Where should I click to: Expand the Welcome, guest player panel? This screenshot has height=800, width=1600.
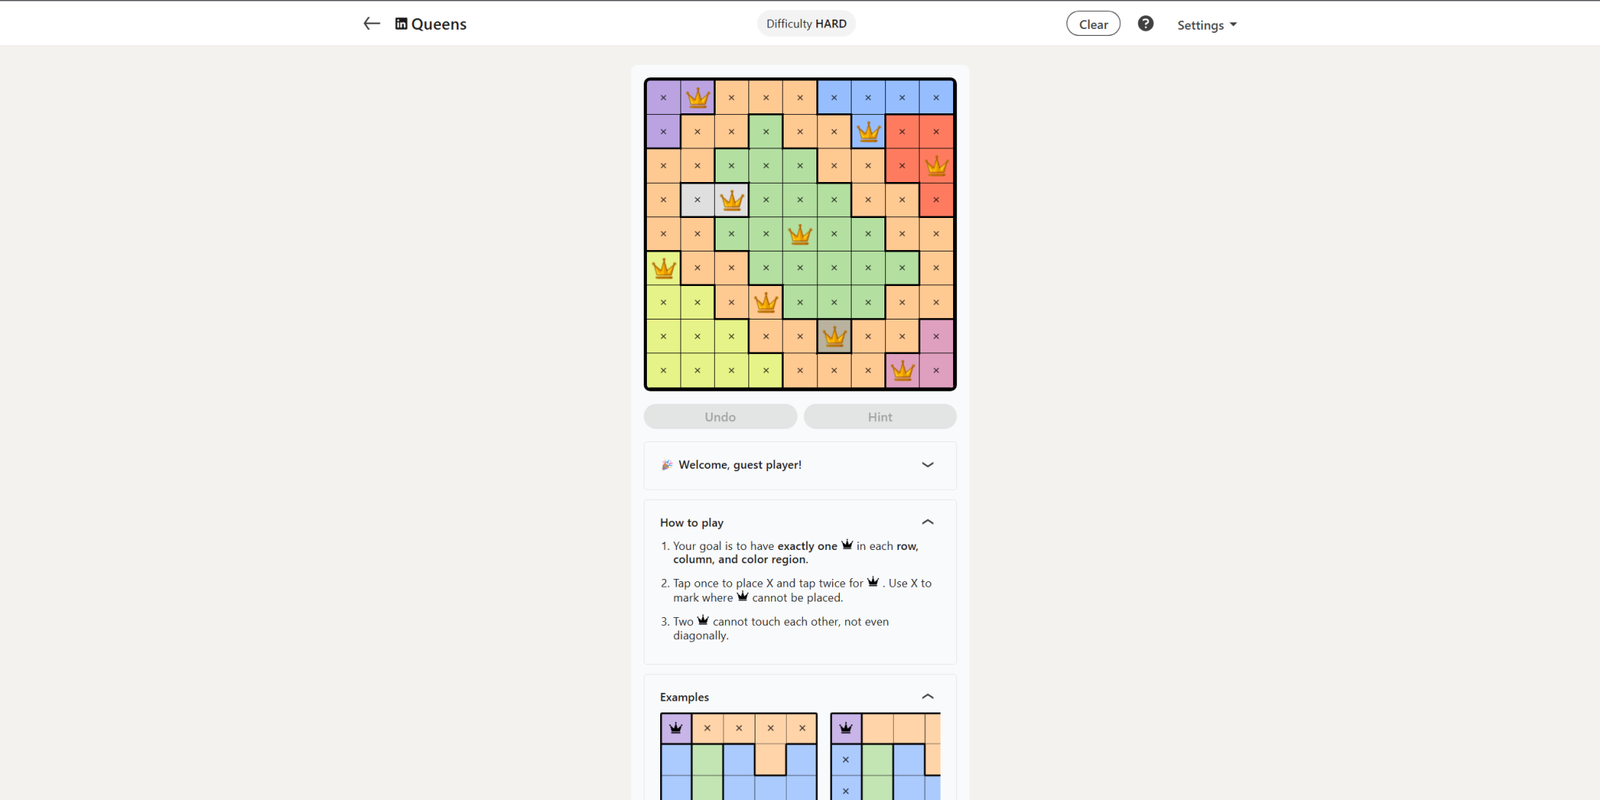click(x=927, y=465)
